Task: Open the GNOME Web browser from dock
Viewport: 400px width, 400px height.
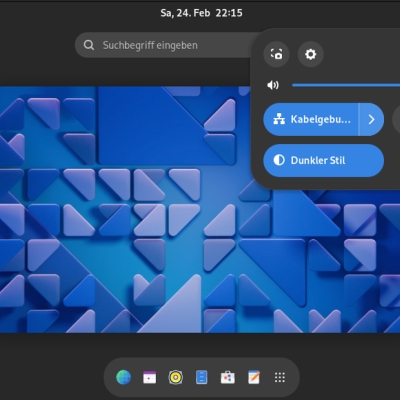Action: tap(124, 377)
